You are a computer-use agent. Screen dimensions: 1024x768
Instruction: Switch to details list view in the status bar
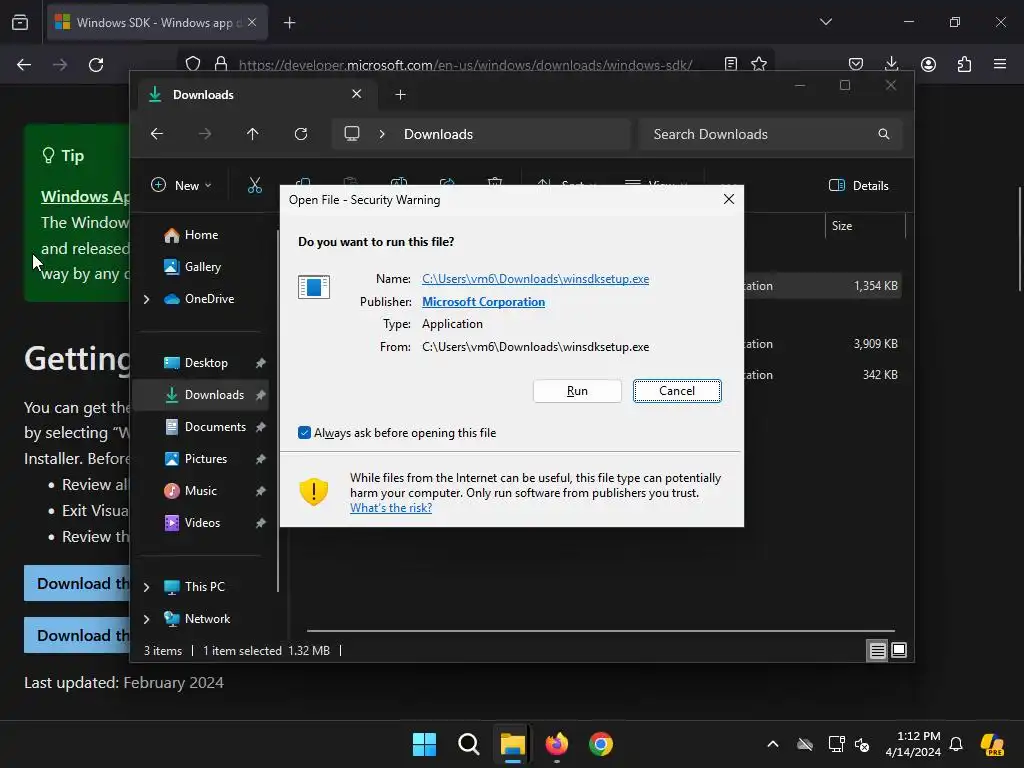click(877, 650)
